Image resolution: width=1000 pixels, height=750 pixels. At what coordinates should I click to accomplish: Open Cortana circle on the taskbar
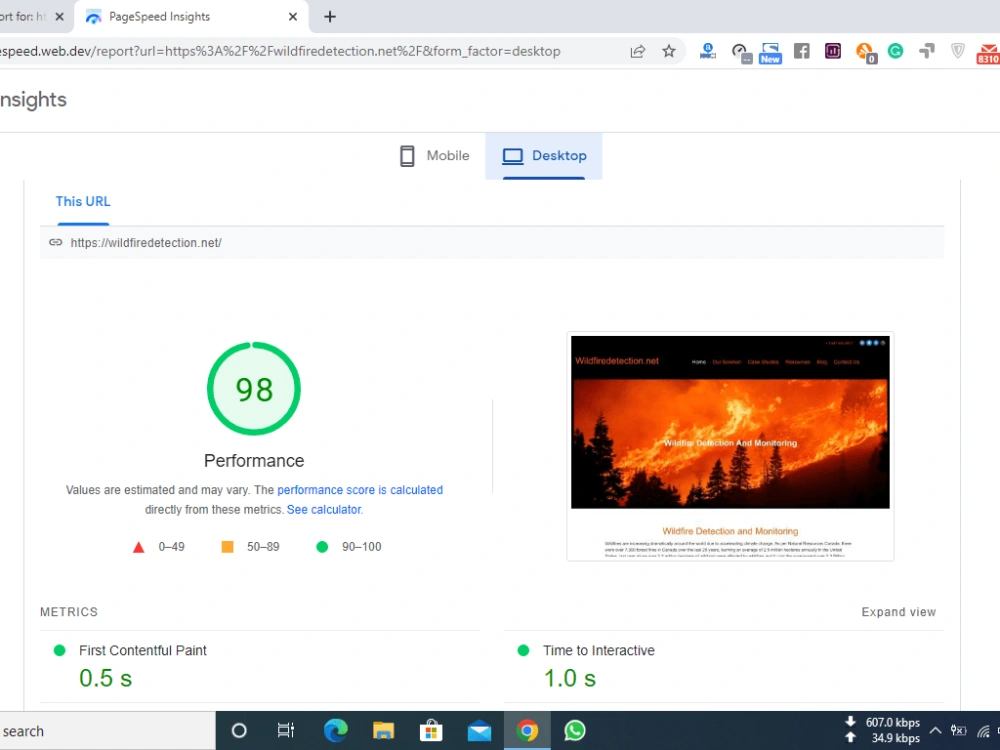click(x=239, y=731)
